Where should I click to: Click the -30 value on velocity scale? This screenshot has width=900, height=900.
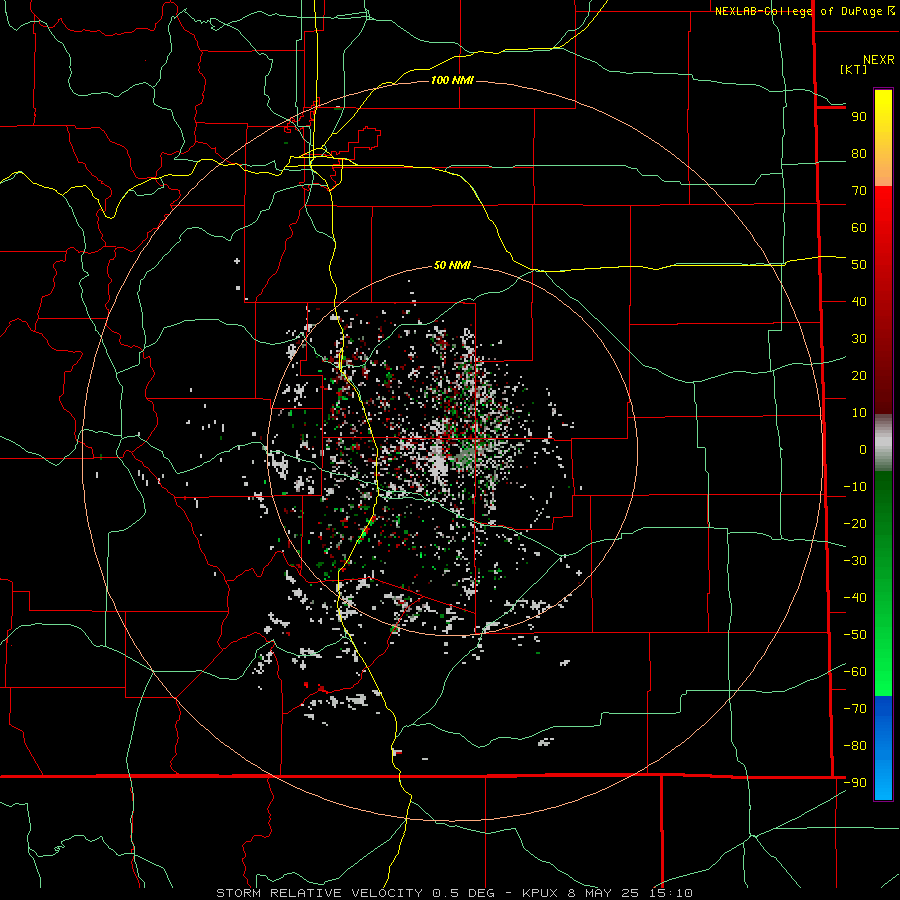[855, 561]
